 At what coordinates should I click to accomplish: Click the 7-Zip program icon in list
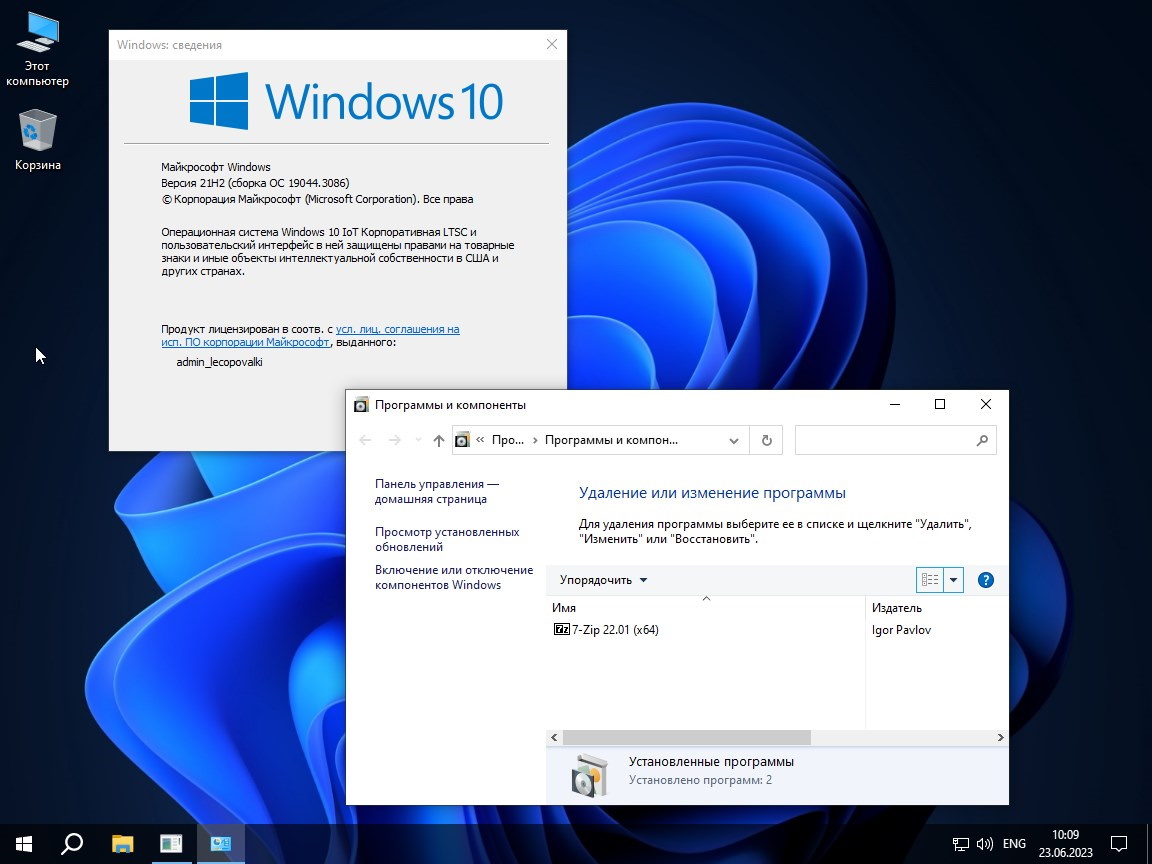561,630
